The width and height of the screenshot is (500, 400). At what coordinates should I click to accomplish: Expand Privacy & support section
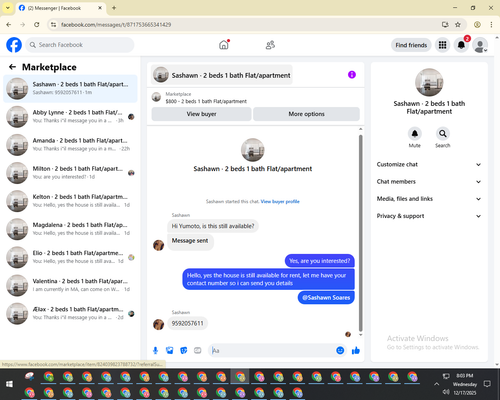pyautogui.click(x=429, y=216)
